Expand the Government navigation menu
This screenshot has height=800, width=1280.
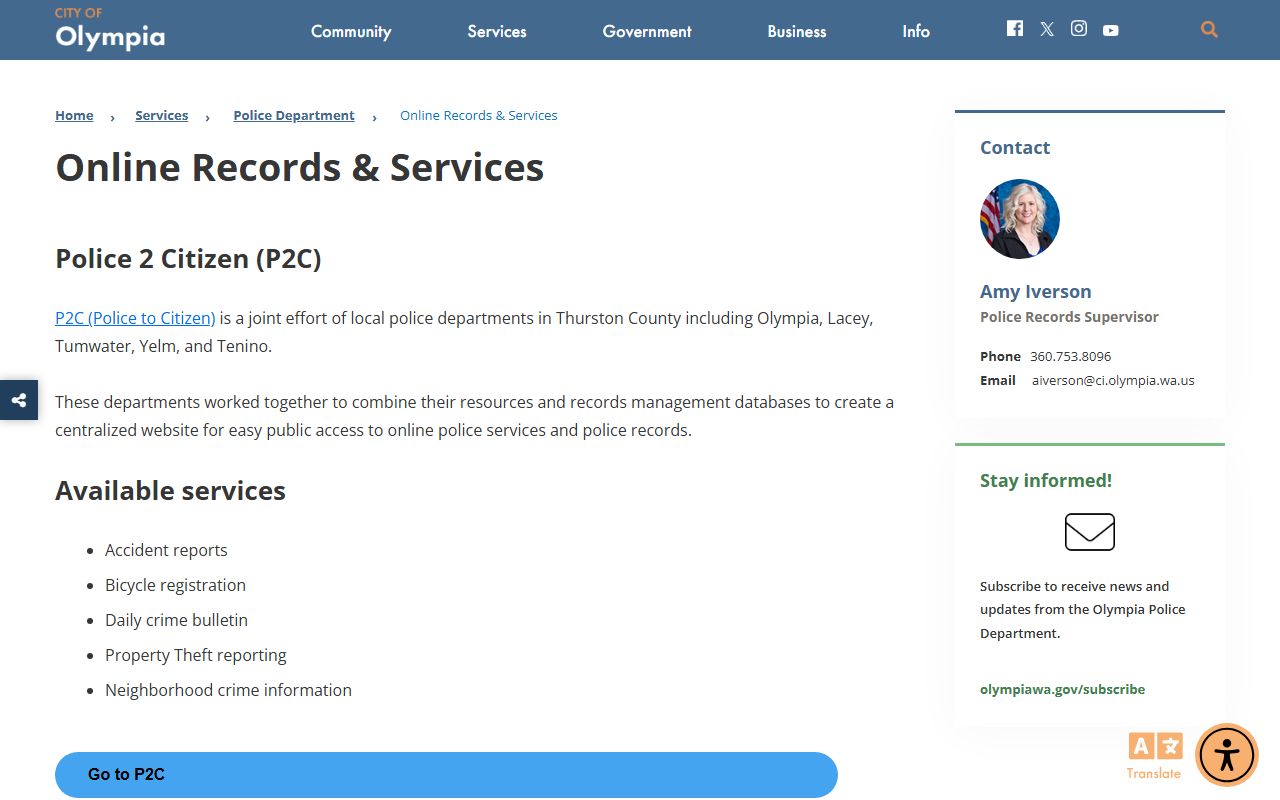pos(647,31)
